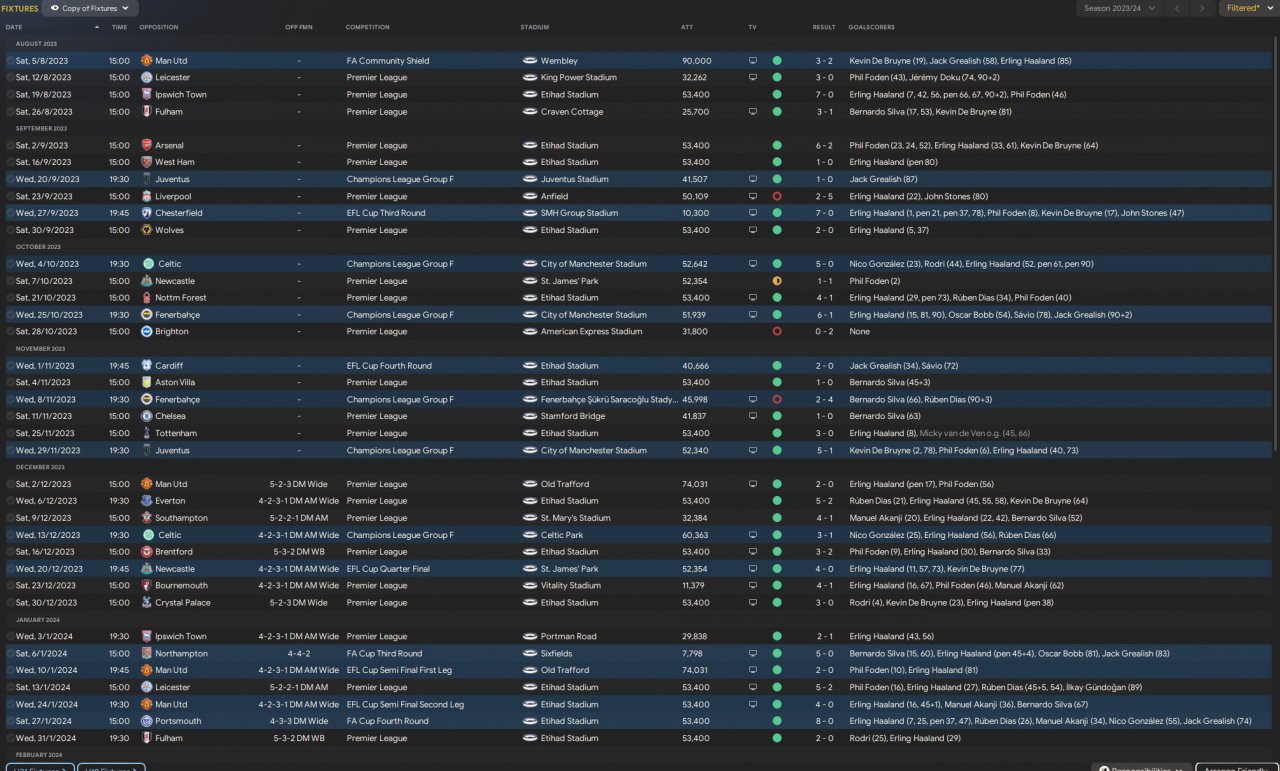Sort by the Opposition column header

pyautogui.click(x=159, y=27)
